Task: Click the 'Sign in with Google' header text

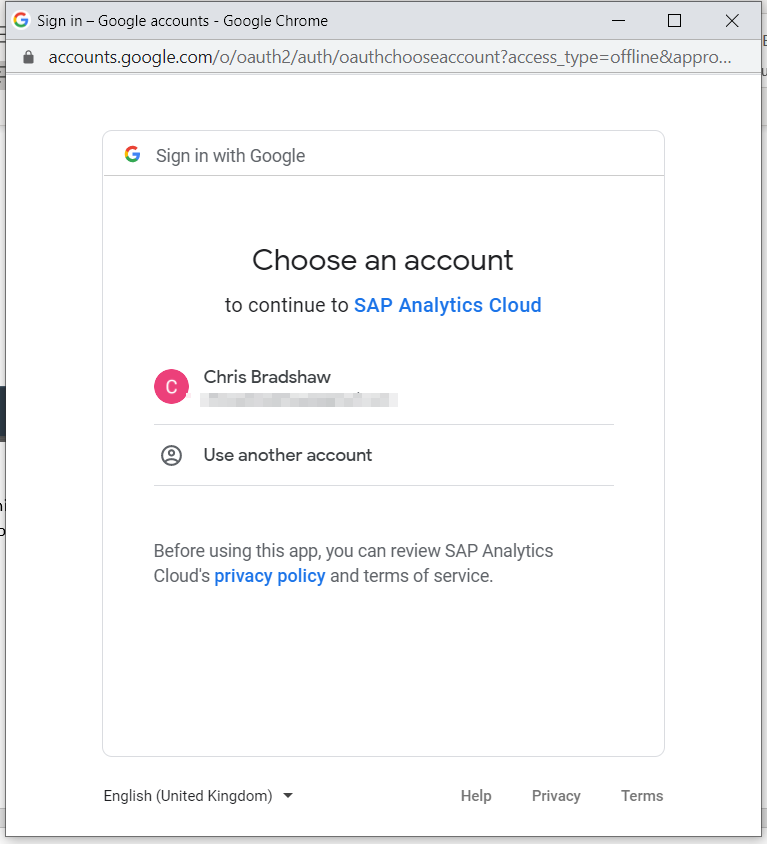Action: (230, 156)
